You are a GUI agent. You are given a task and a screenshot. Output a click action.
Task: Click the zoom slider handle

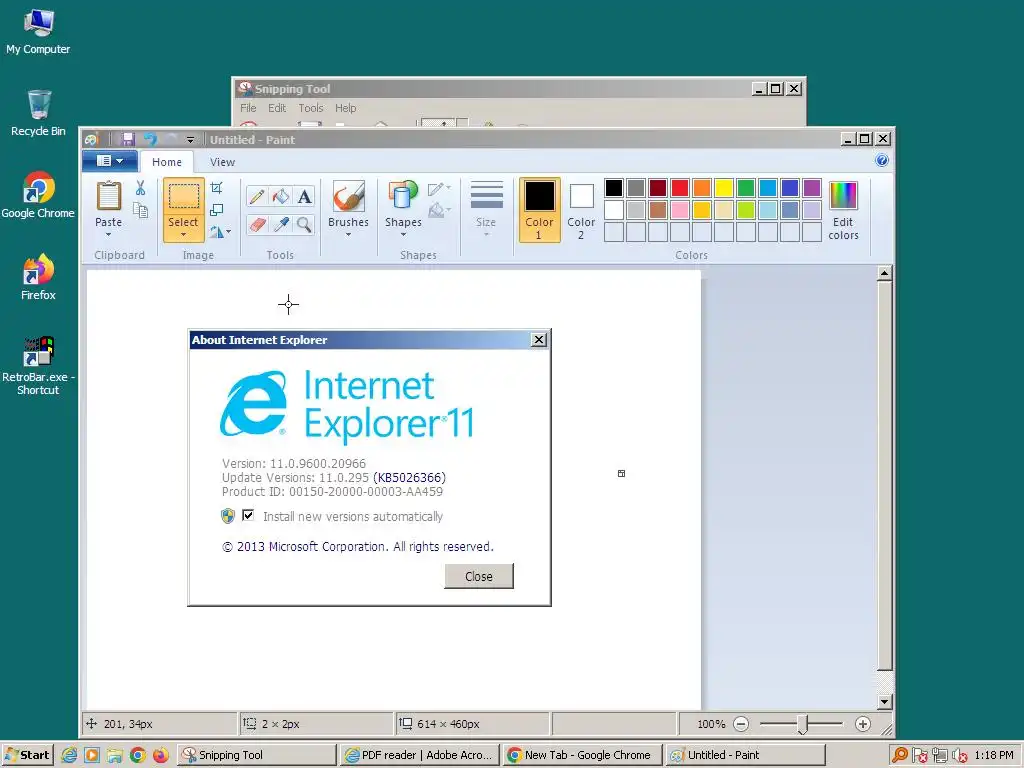803,724
